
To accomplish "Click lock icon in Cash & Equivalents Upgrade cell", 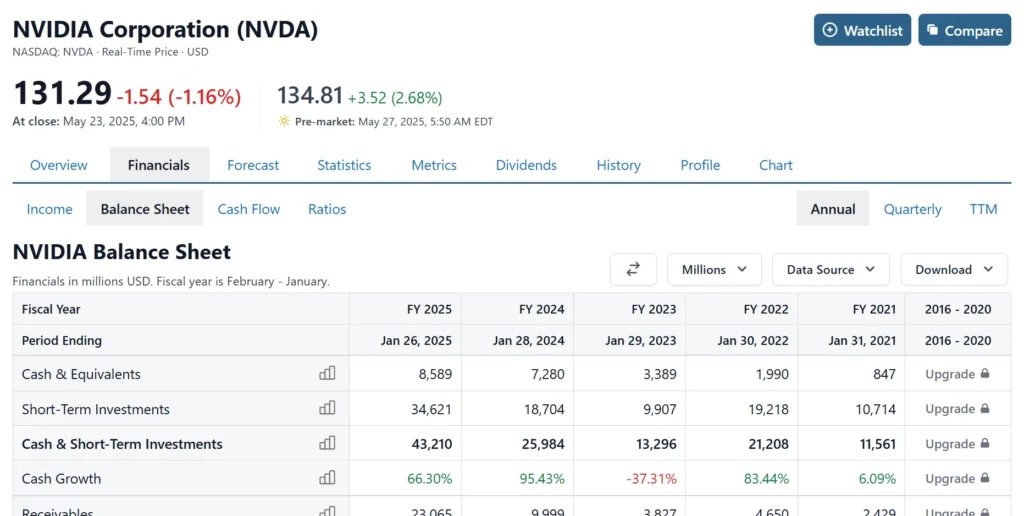I will (x=985, y=374).
